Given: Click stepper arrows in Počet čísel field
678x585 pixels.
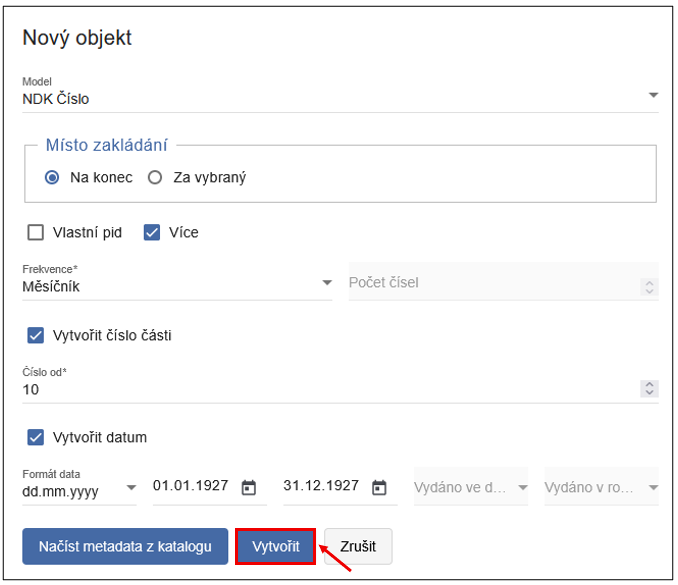Looking at the screenshot, I should pyautogui.click(x=650, y=287).
